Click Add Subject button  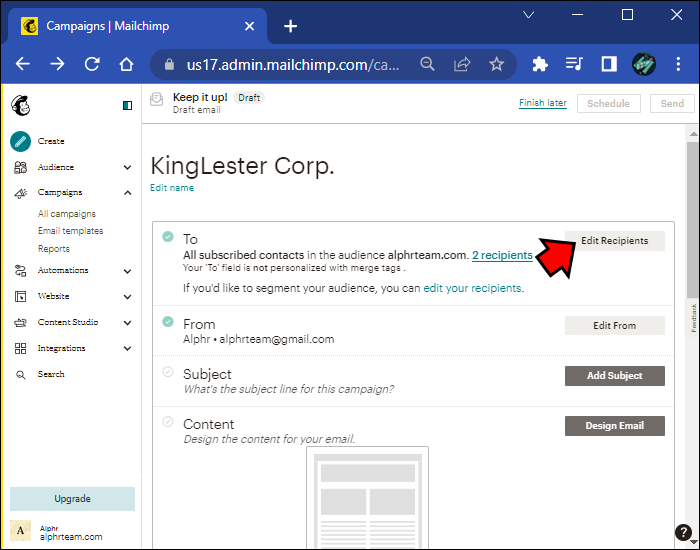click(614, 376)
